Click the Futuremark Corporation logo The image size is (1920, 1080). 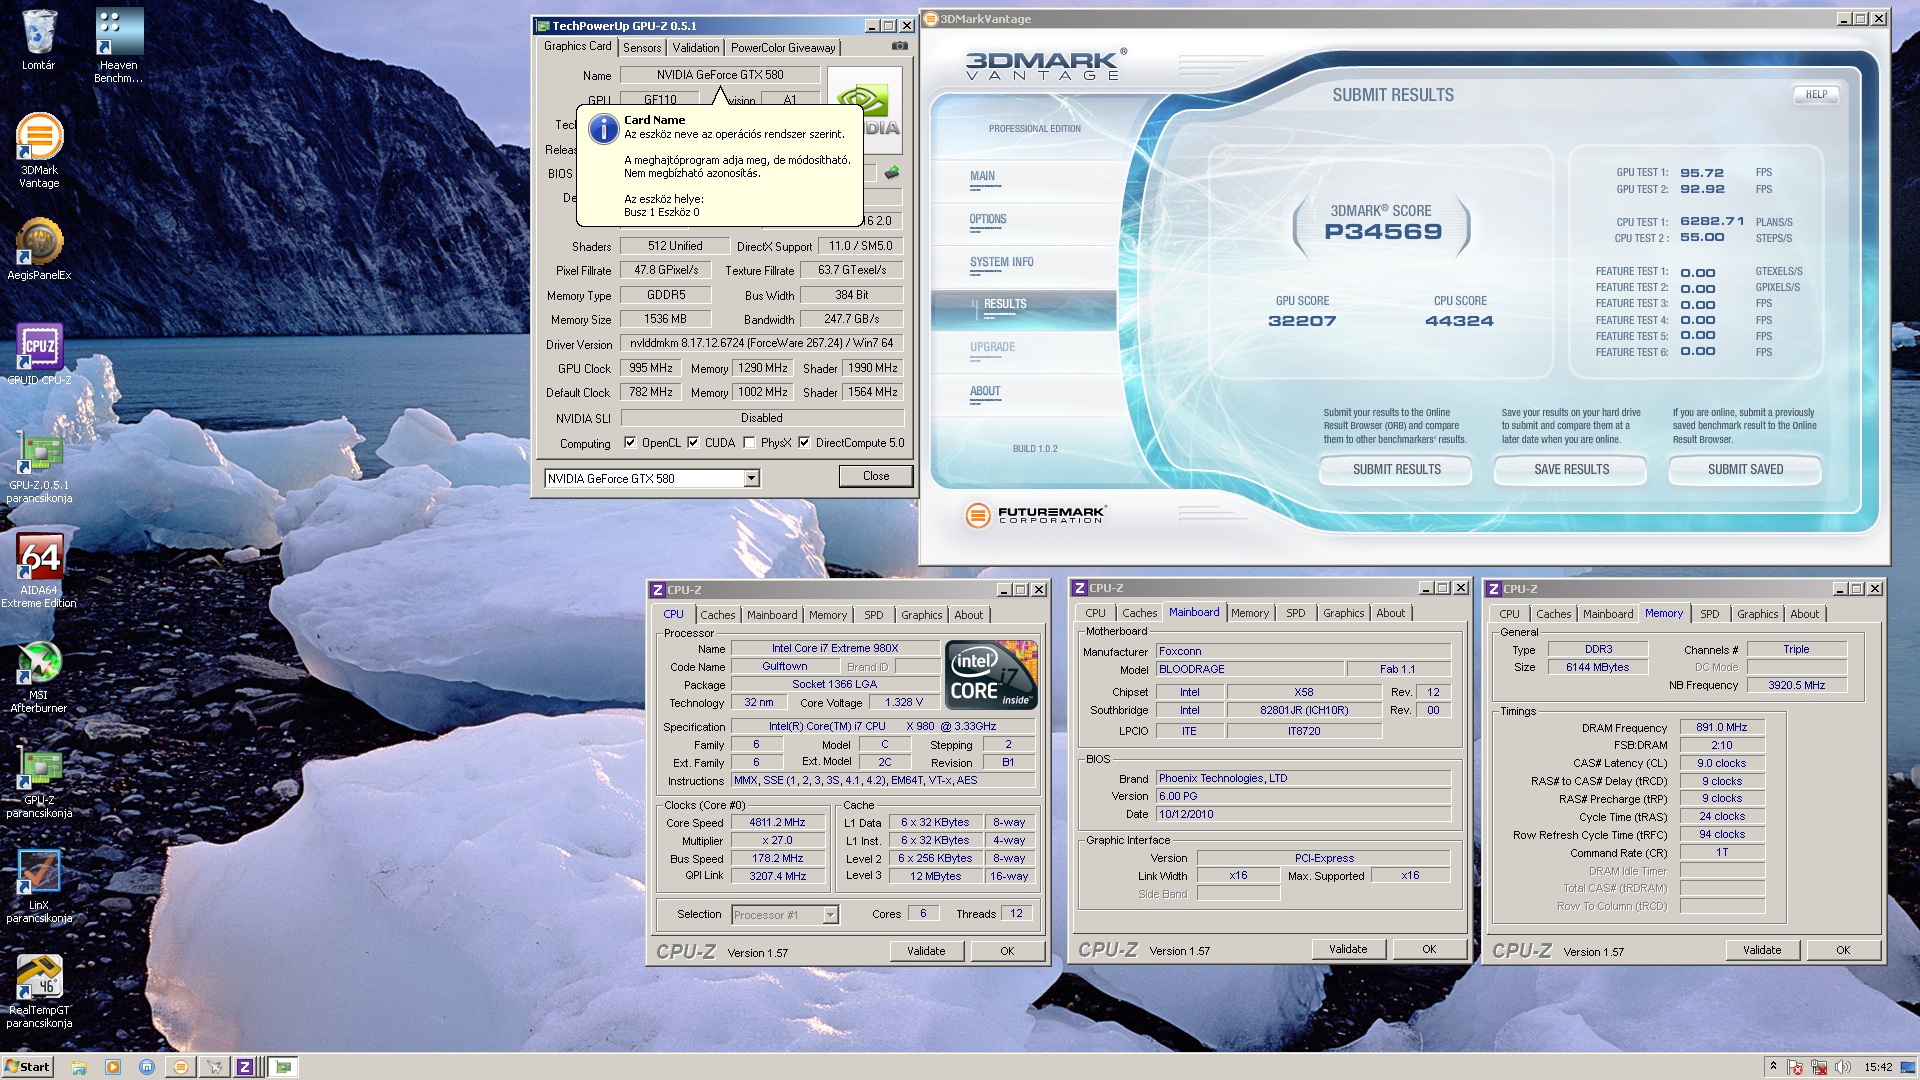point(1035,515)
